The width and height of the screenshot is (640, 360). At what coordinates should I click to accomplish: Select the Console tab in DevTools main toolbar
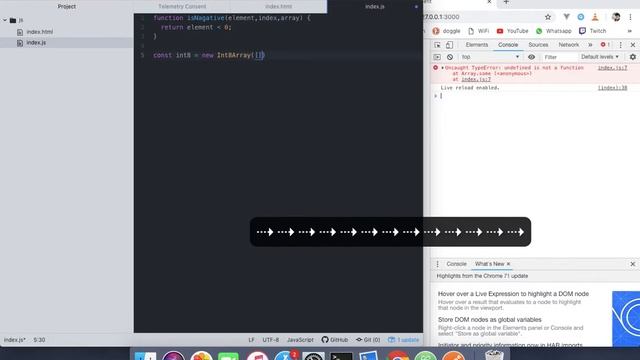click(x=508, y=45)
